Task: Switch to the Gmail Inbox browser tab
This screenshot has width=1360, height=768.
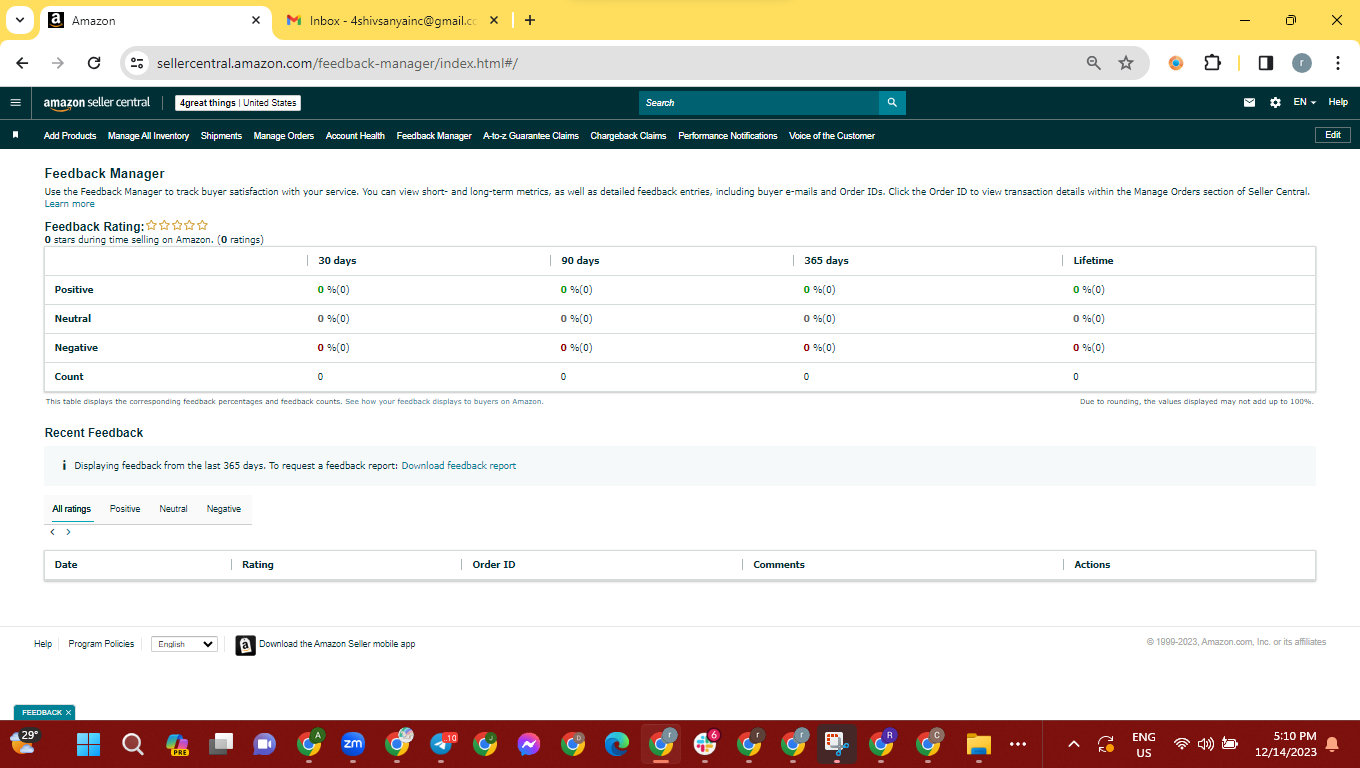Action: (x=392, y=20)
